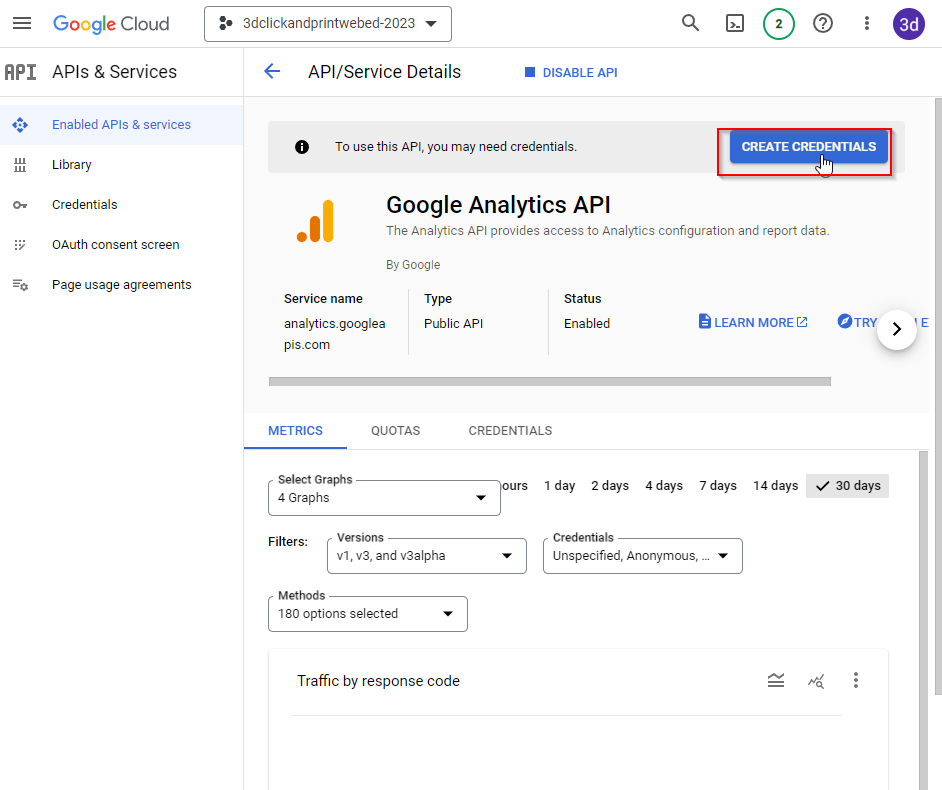Image resolution: width=942 pixels, height=790 pixels.
Task: Click the Create Credentials button
Action: 808,147
